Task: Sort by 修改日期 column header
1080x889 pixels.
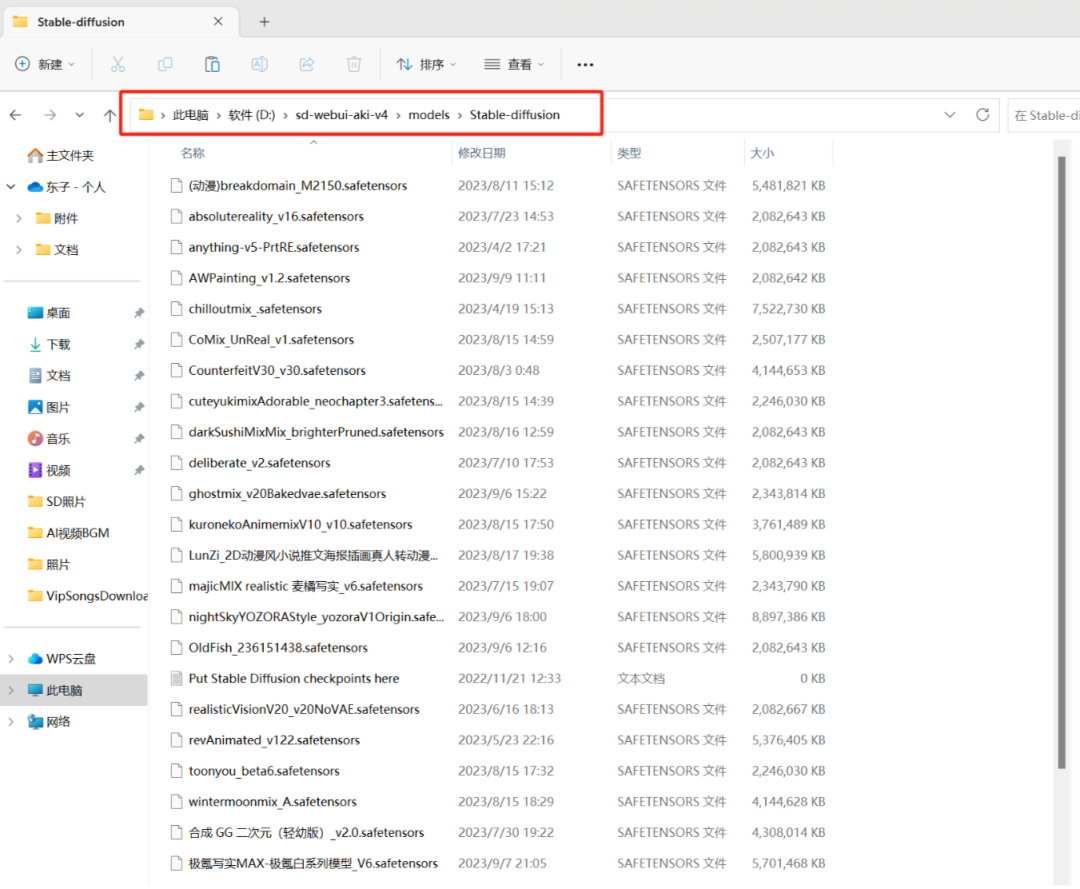Action: tap(482, 153)
